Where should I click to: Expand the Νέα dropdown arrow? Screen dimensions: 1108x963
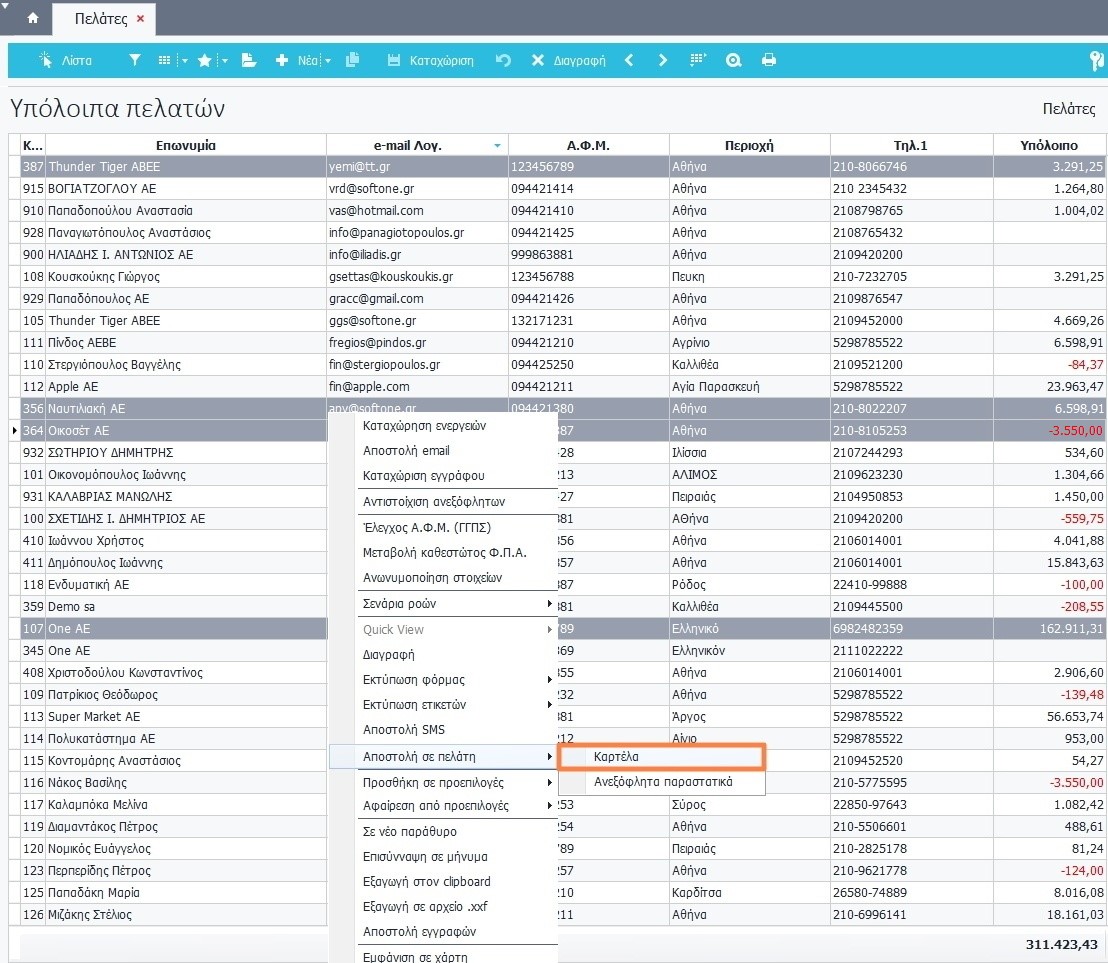click(328, 61)
